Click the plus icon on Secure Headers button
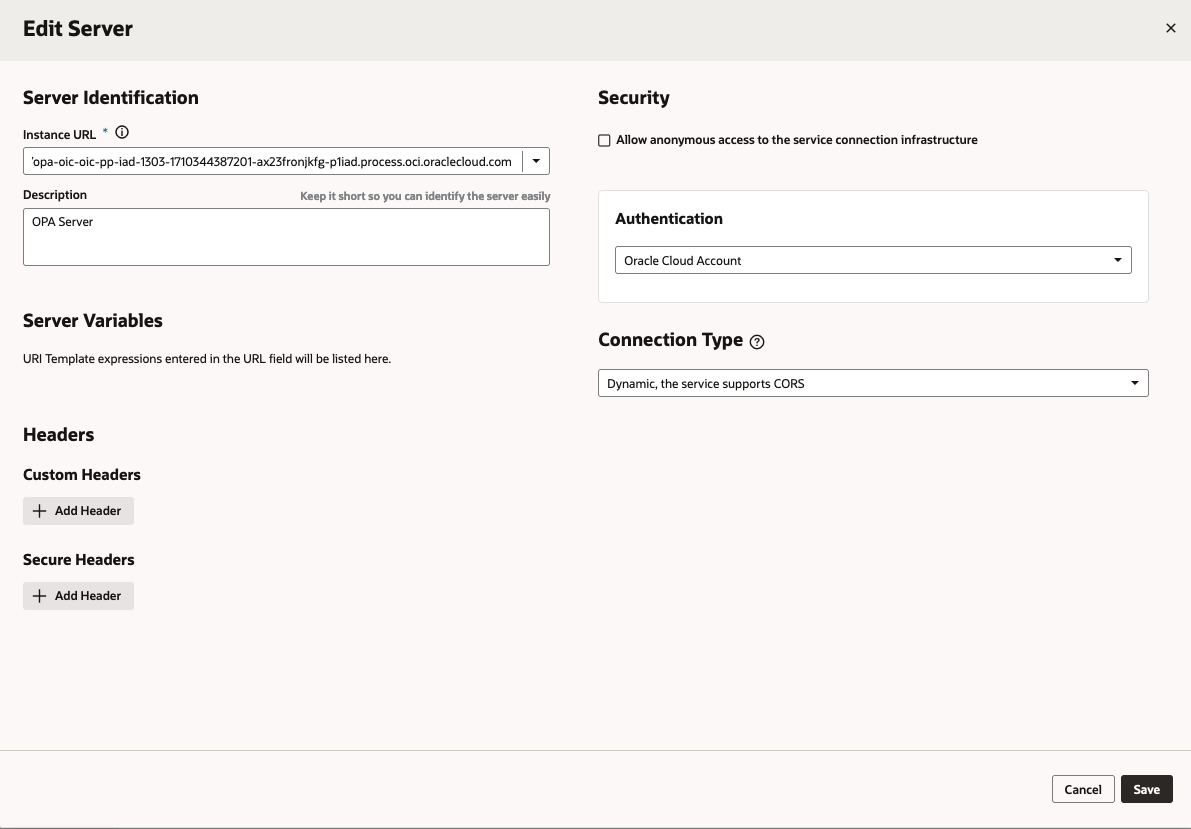 point(40,595)
